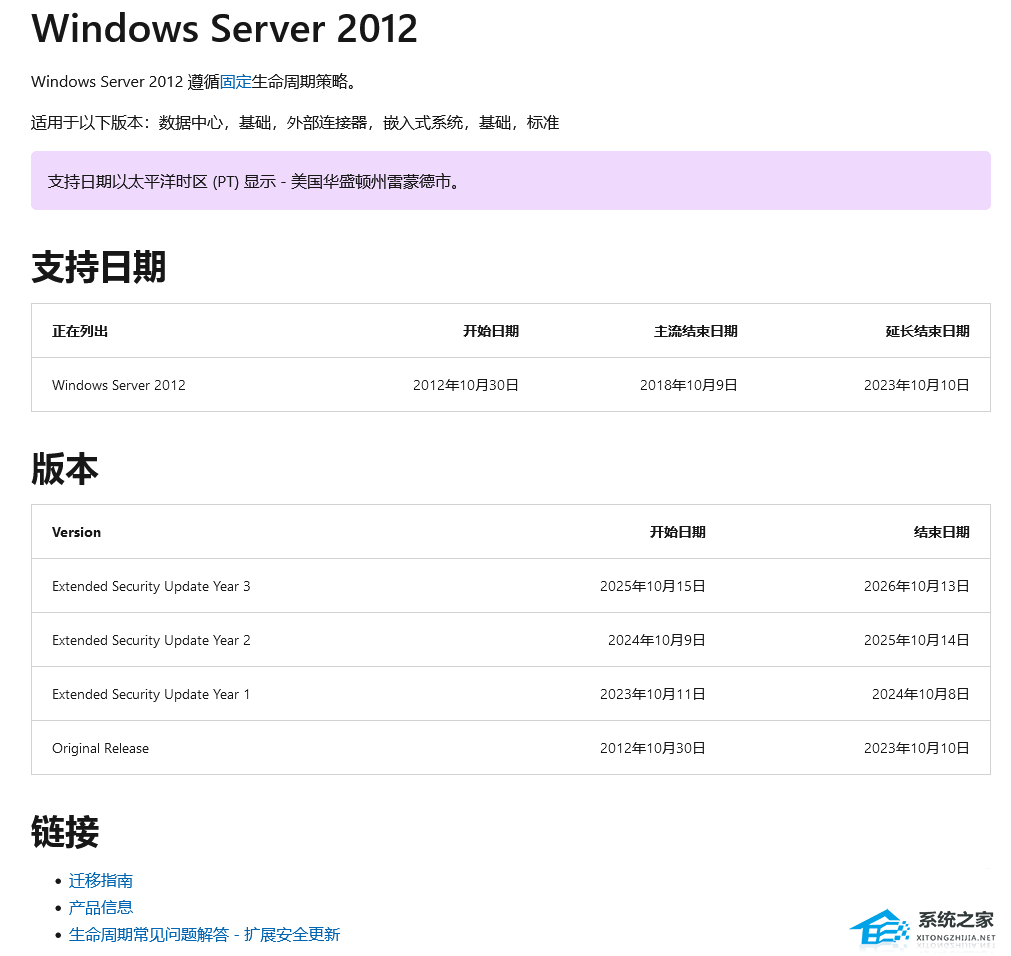Click the Version column header

pyautogui.click(x=77, y=532)
